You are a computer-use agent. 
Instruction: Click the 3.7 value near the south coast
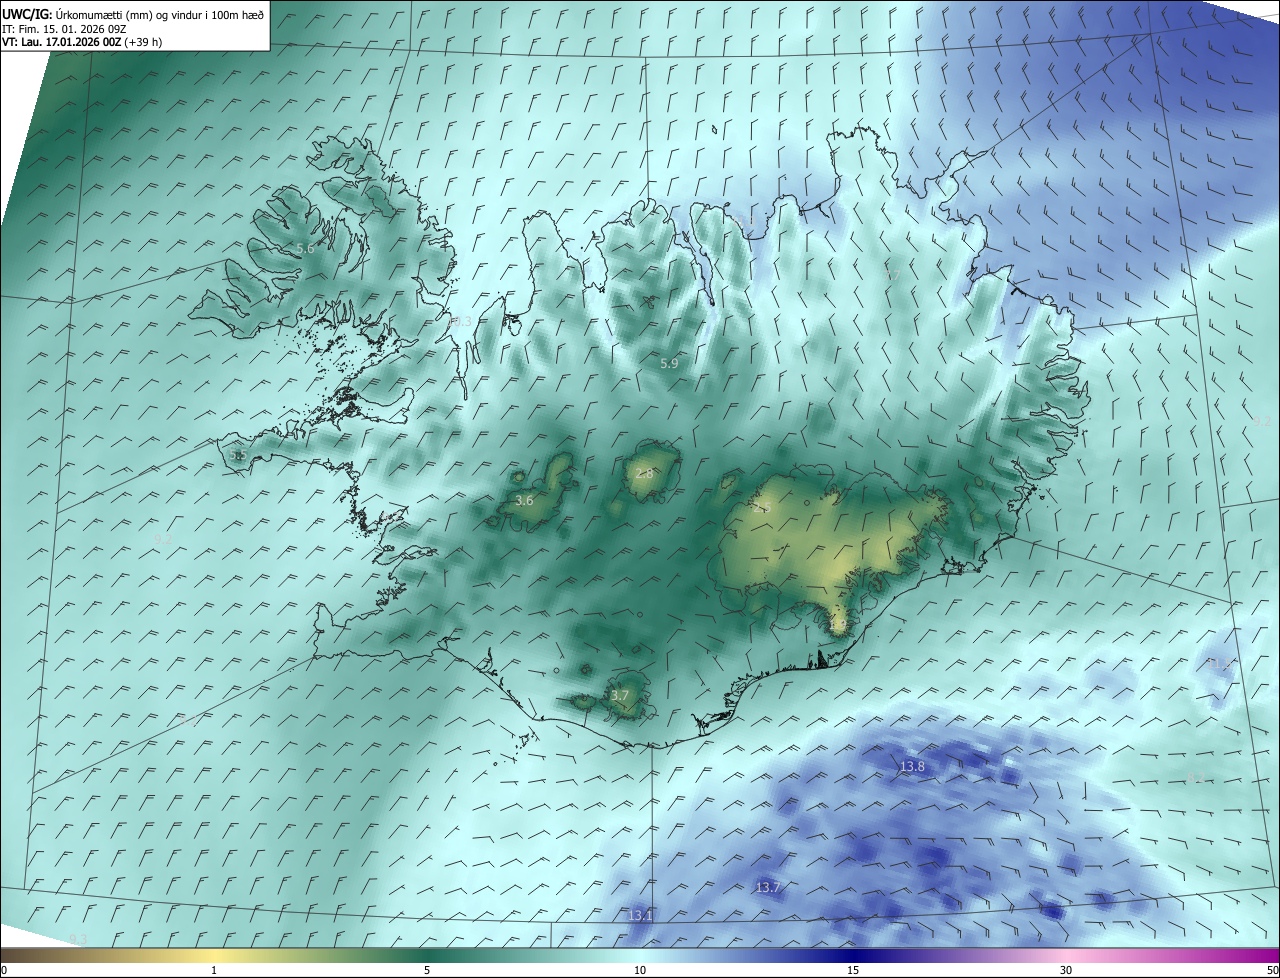(x=620, y=695)
